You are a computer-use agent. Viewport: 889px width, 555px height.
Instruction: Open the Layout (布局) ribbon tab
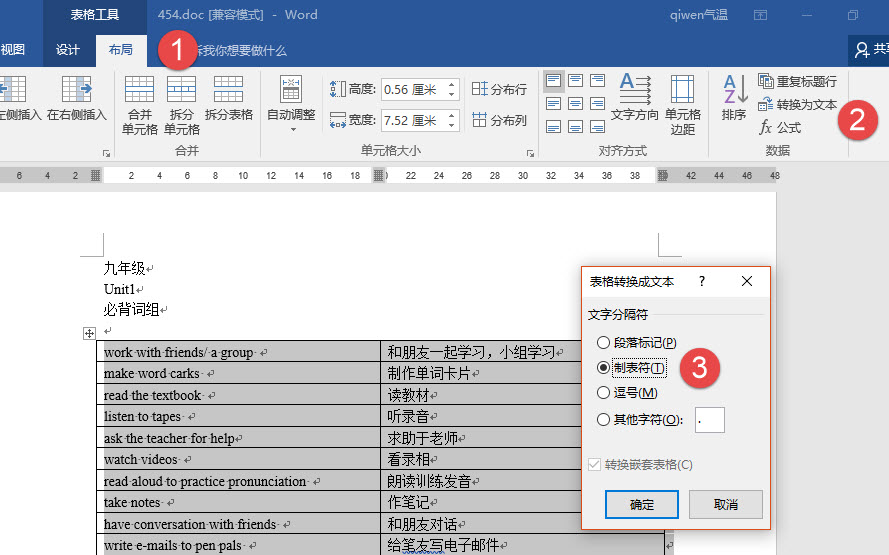pos(120,50)
